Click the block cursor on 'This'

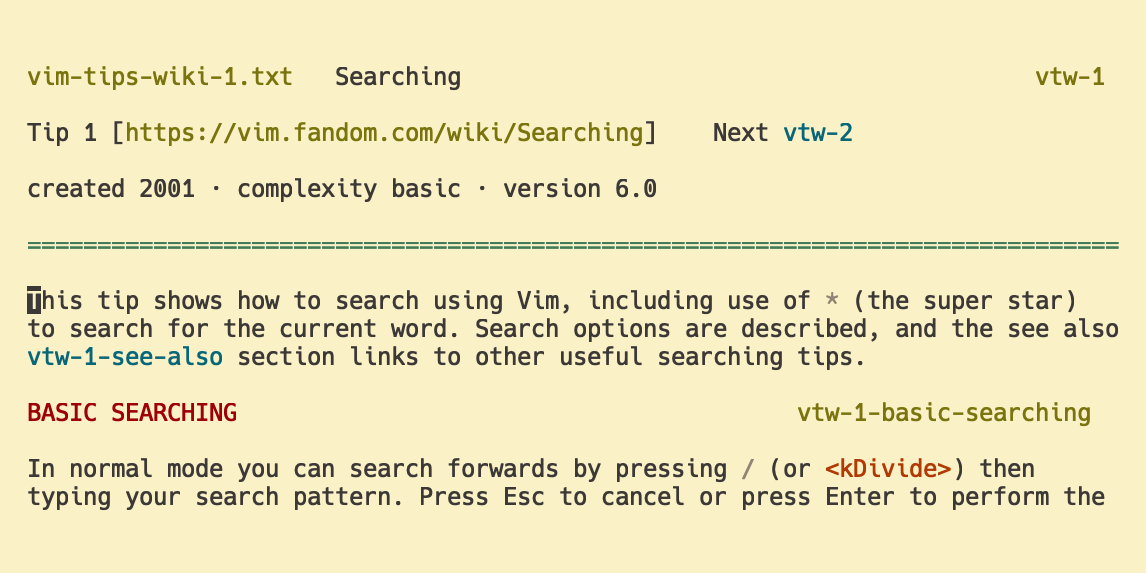coord(34,301)
